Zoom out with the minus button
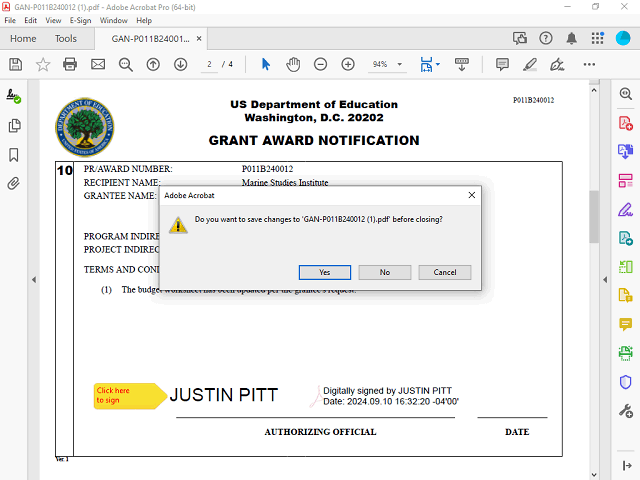Screen dimensions: 640x480 pos(320,64)
